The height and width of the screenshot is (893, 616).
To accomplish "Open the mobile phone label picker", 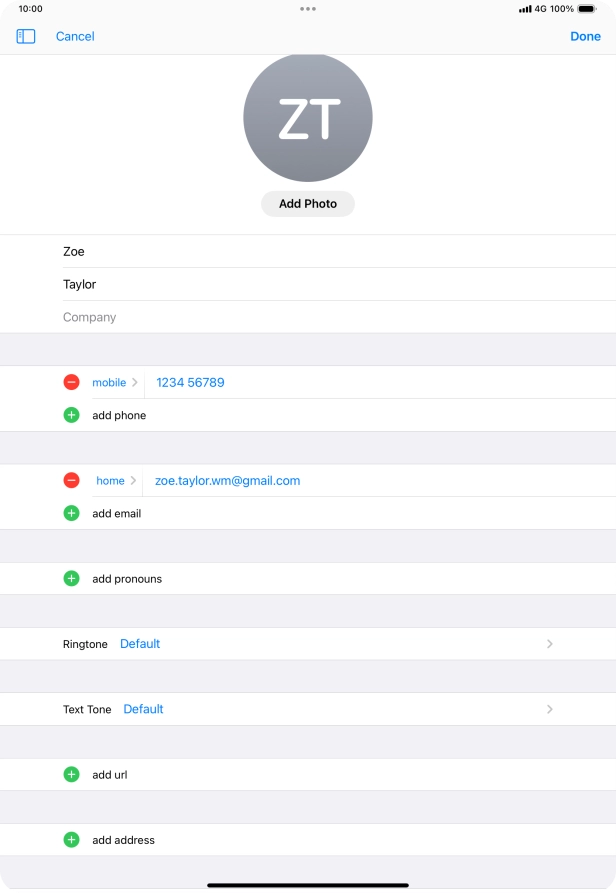I will tap(114, 382).
